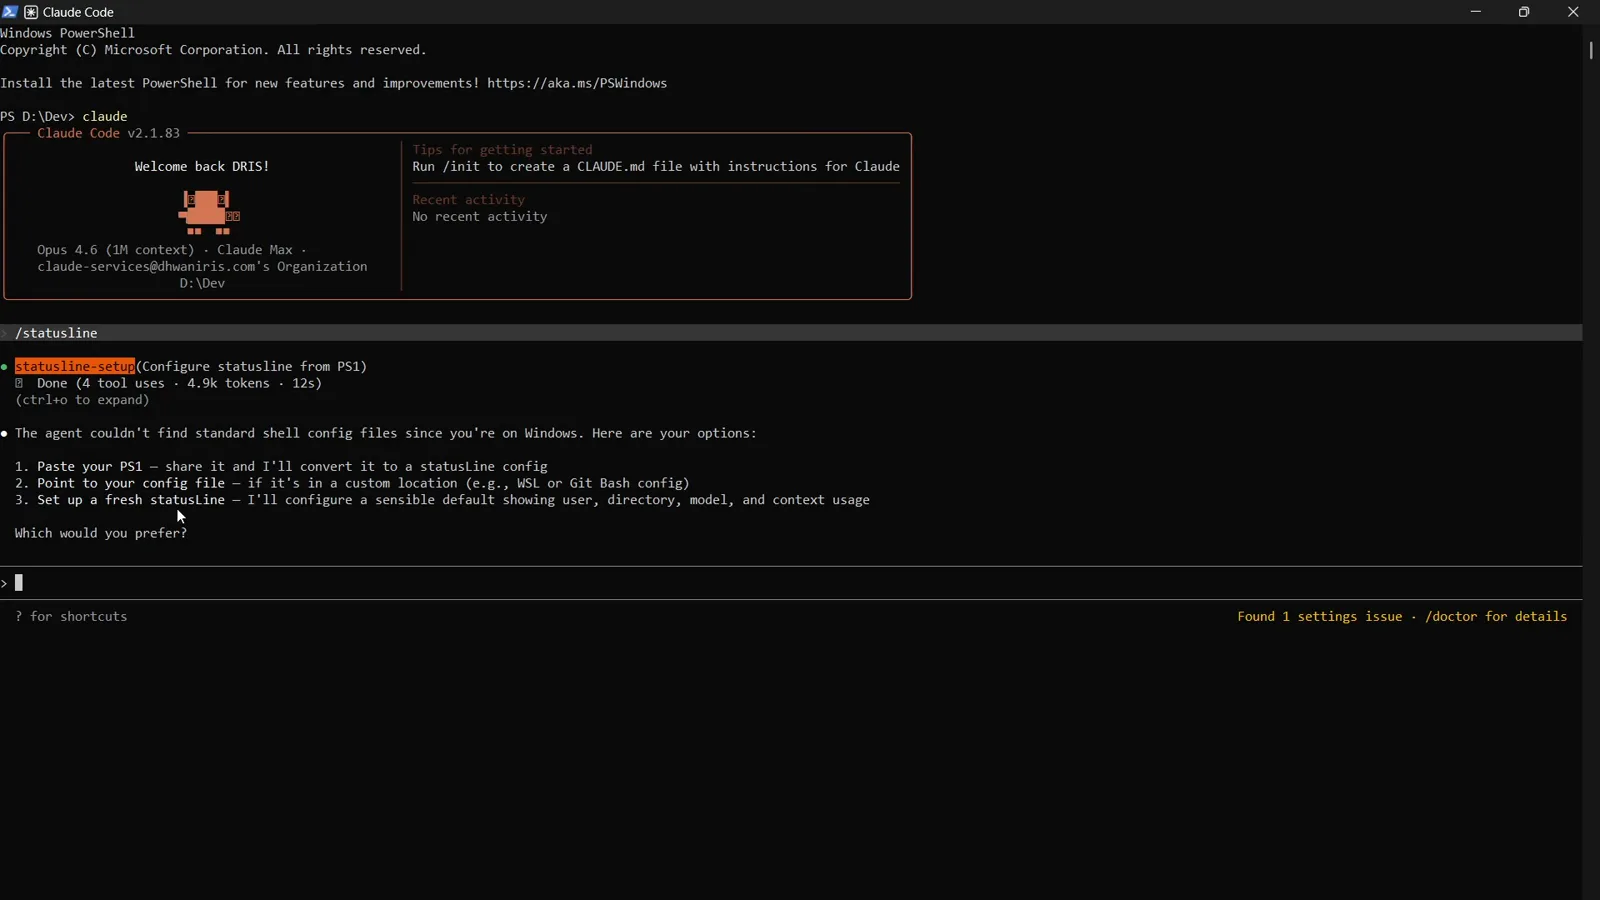
Task: Click 'Done (4 tool uses' summary line
Action: coord(180,384)
